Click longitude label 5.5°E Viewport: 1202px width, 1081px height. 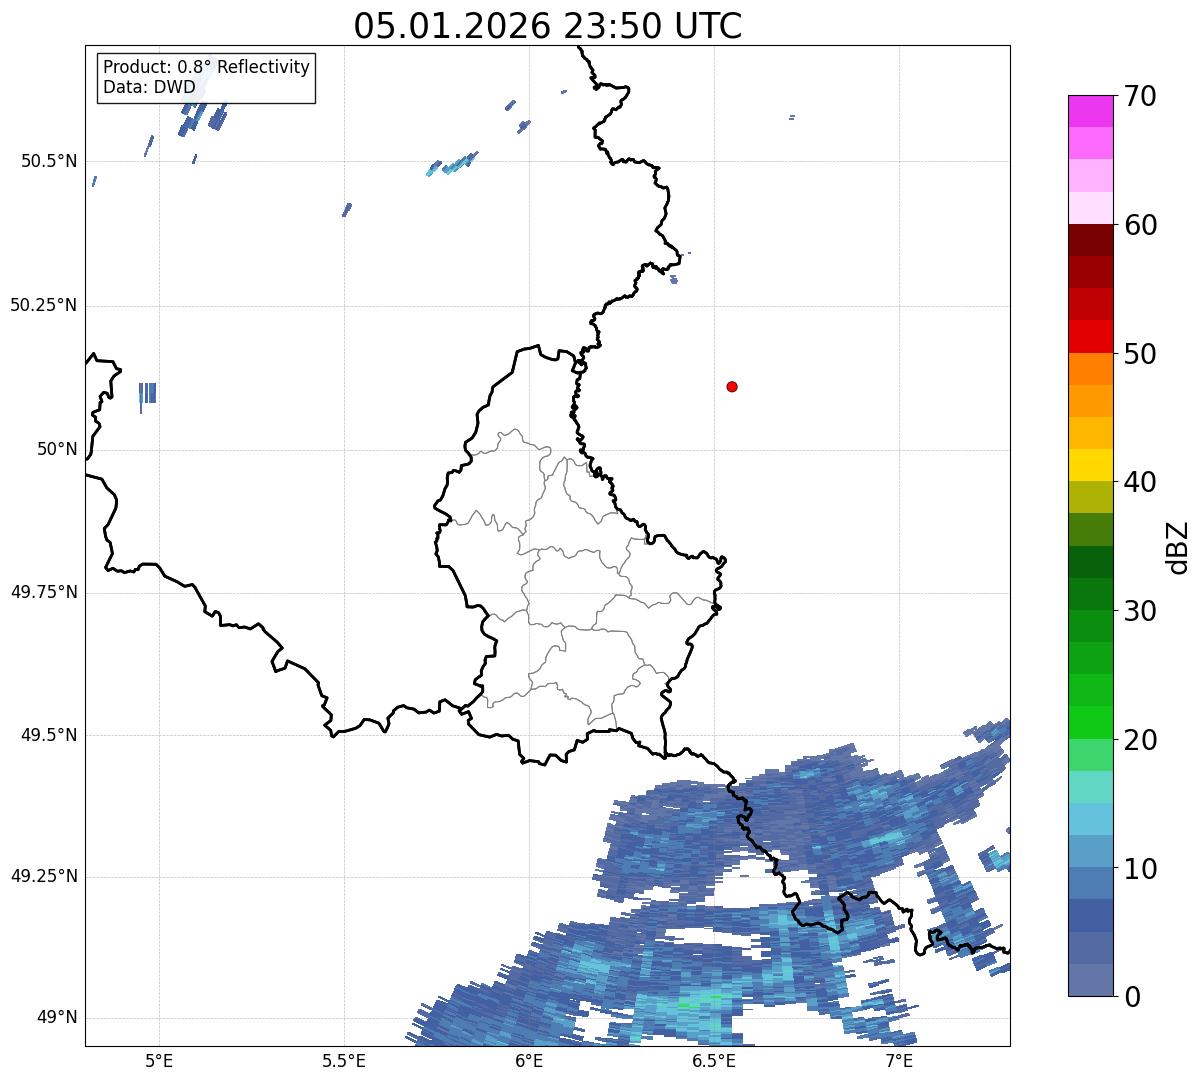[x=344, y=1061]
